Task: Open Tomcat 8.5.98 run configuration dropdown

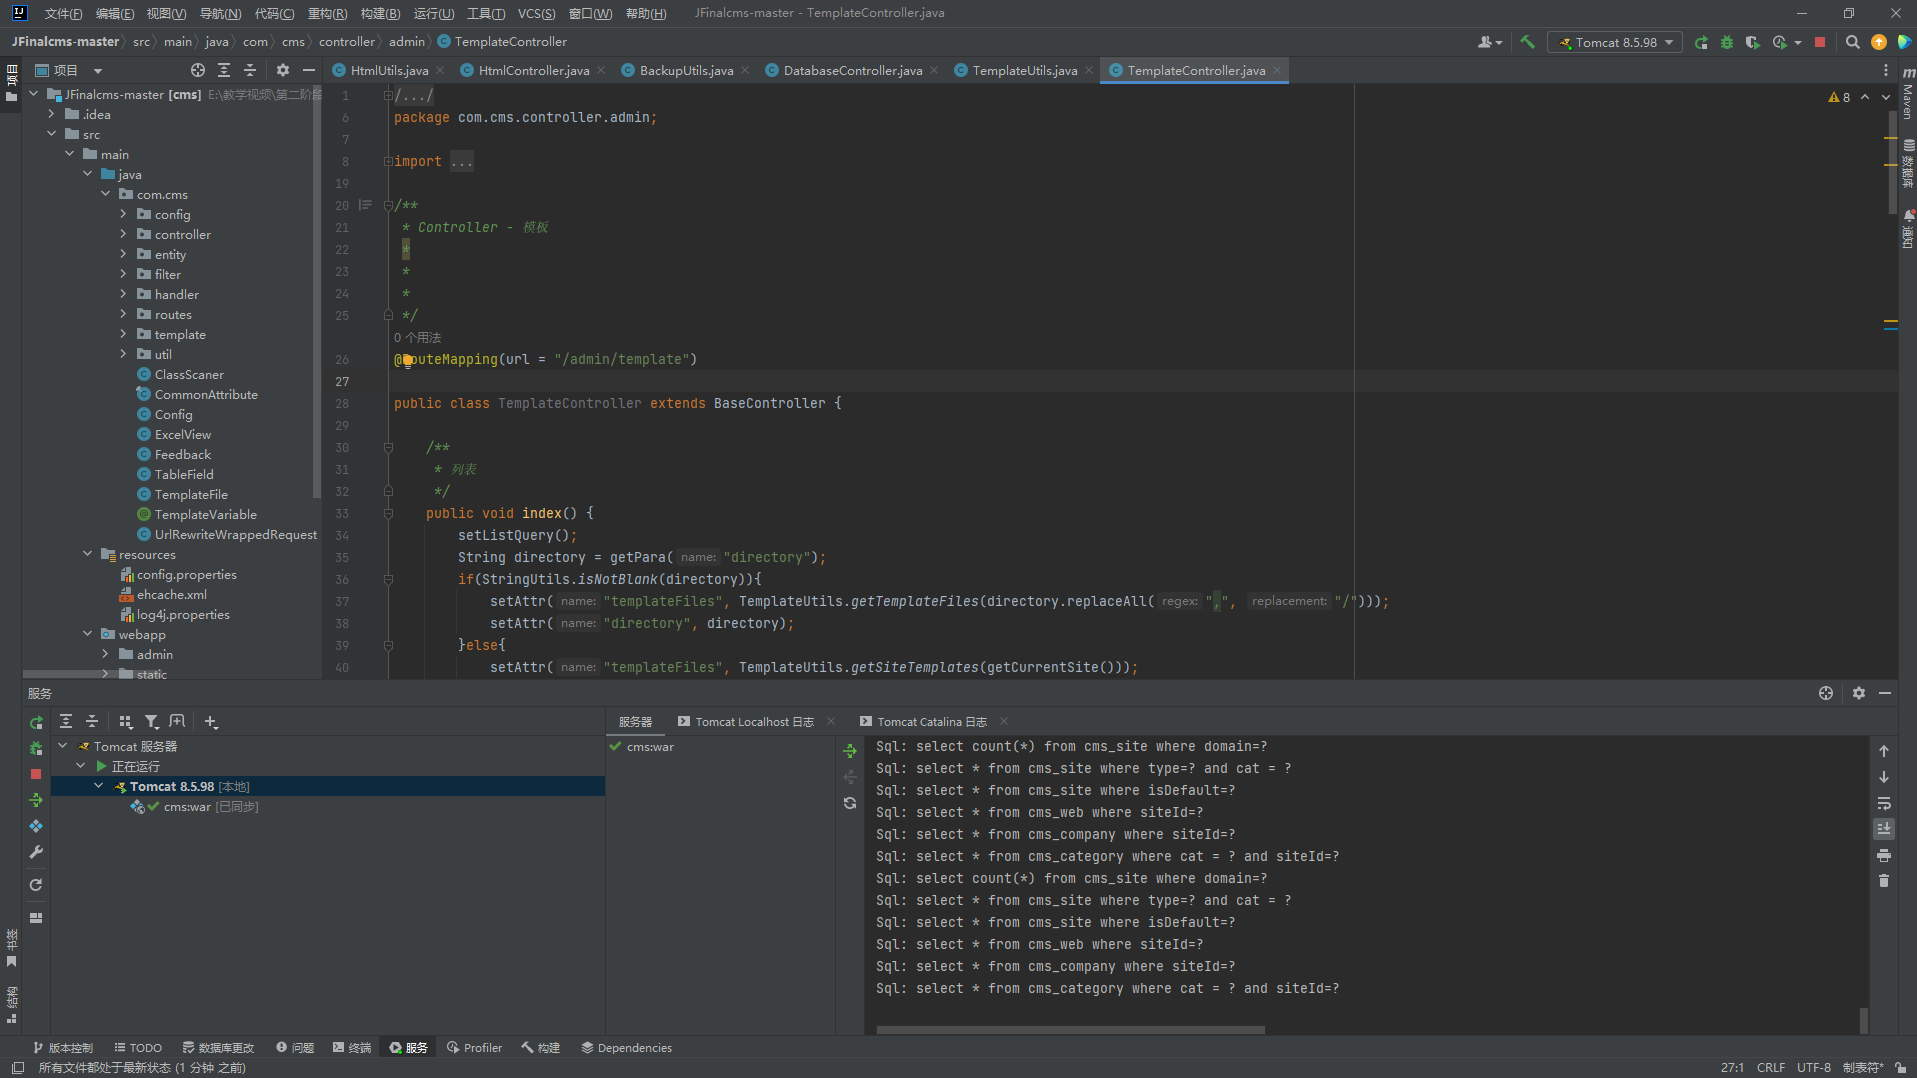Action: [1615, 42]
